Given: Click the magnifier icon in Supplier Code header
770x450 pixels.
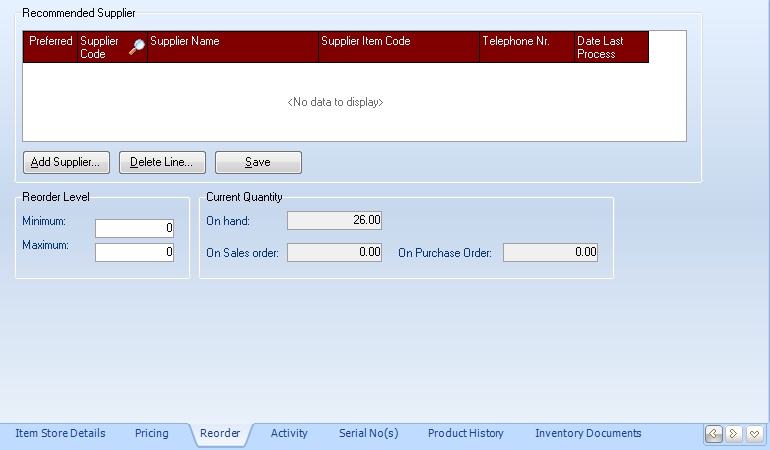Looking at the screenshot, I should (x=137, y=47).
